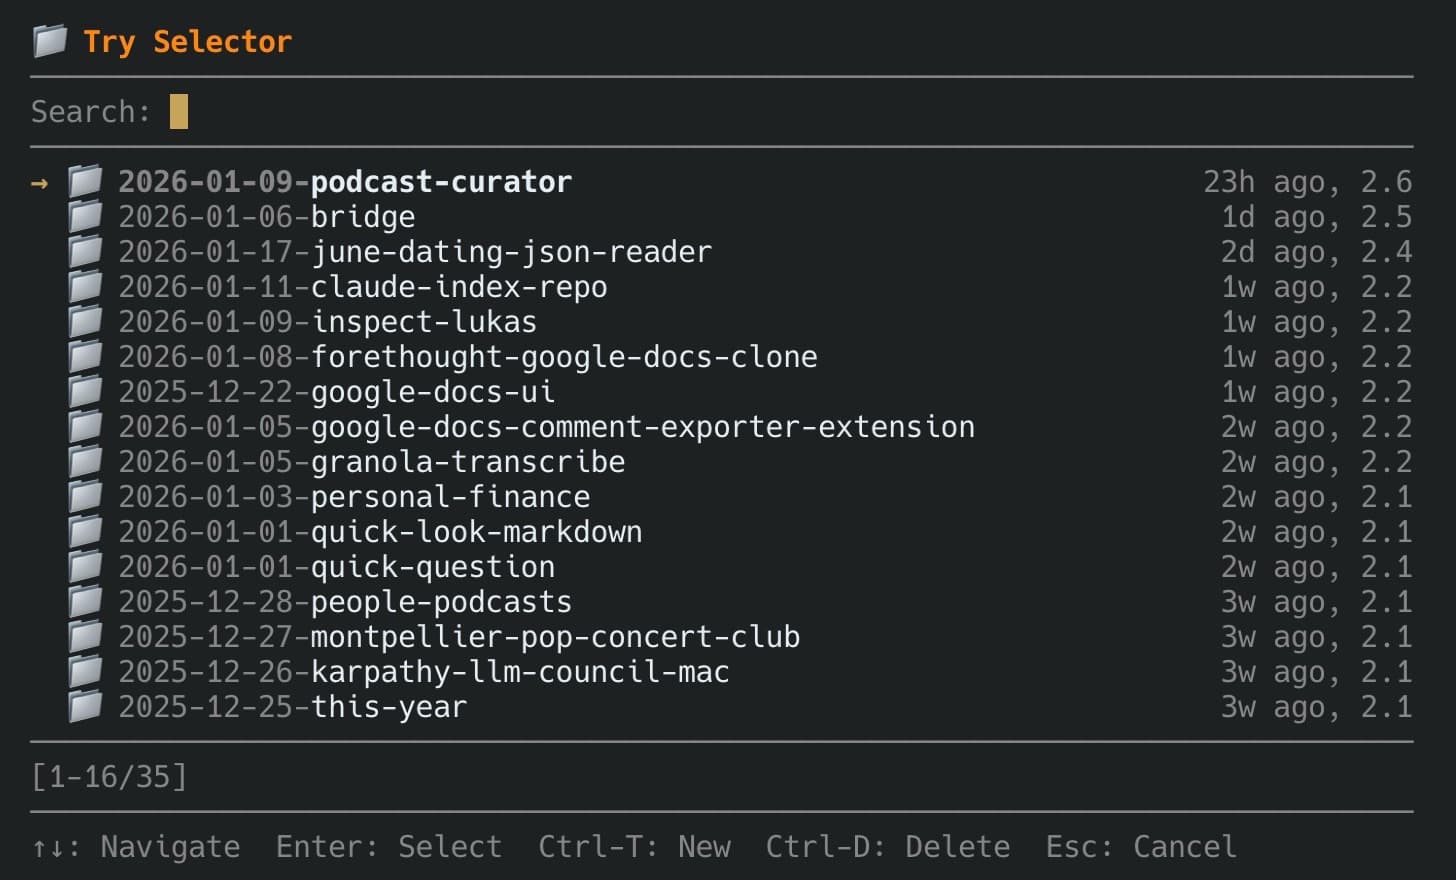This screenshot has width=1456, height=880.
Task: Select karpathy-llm-council-mac entry
Action: point(424,672)
